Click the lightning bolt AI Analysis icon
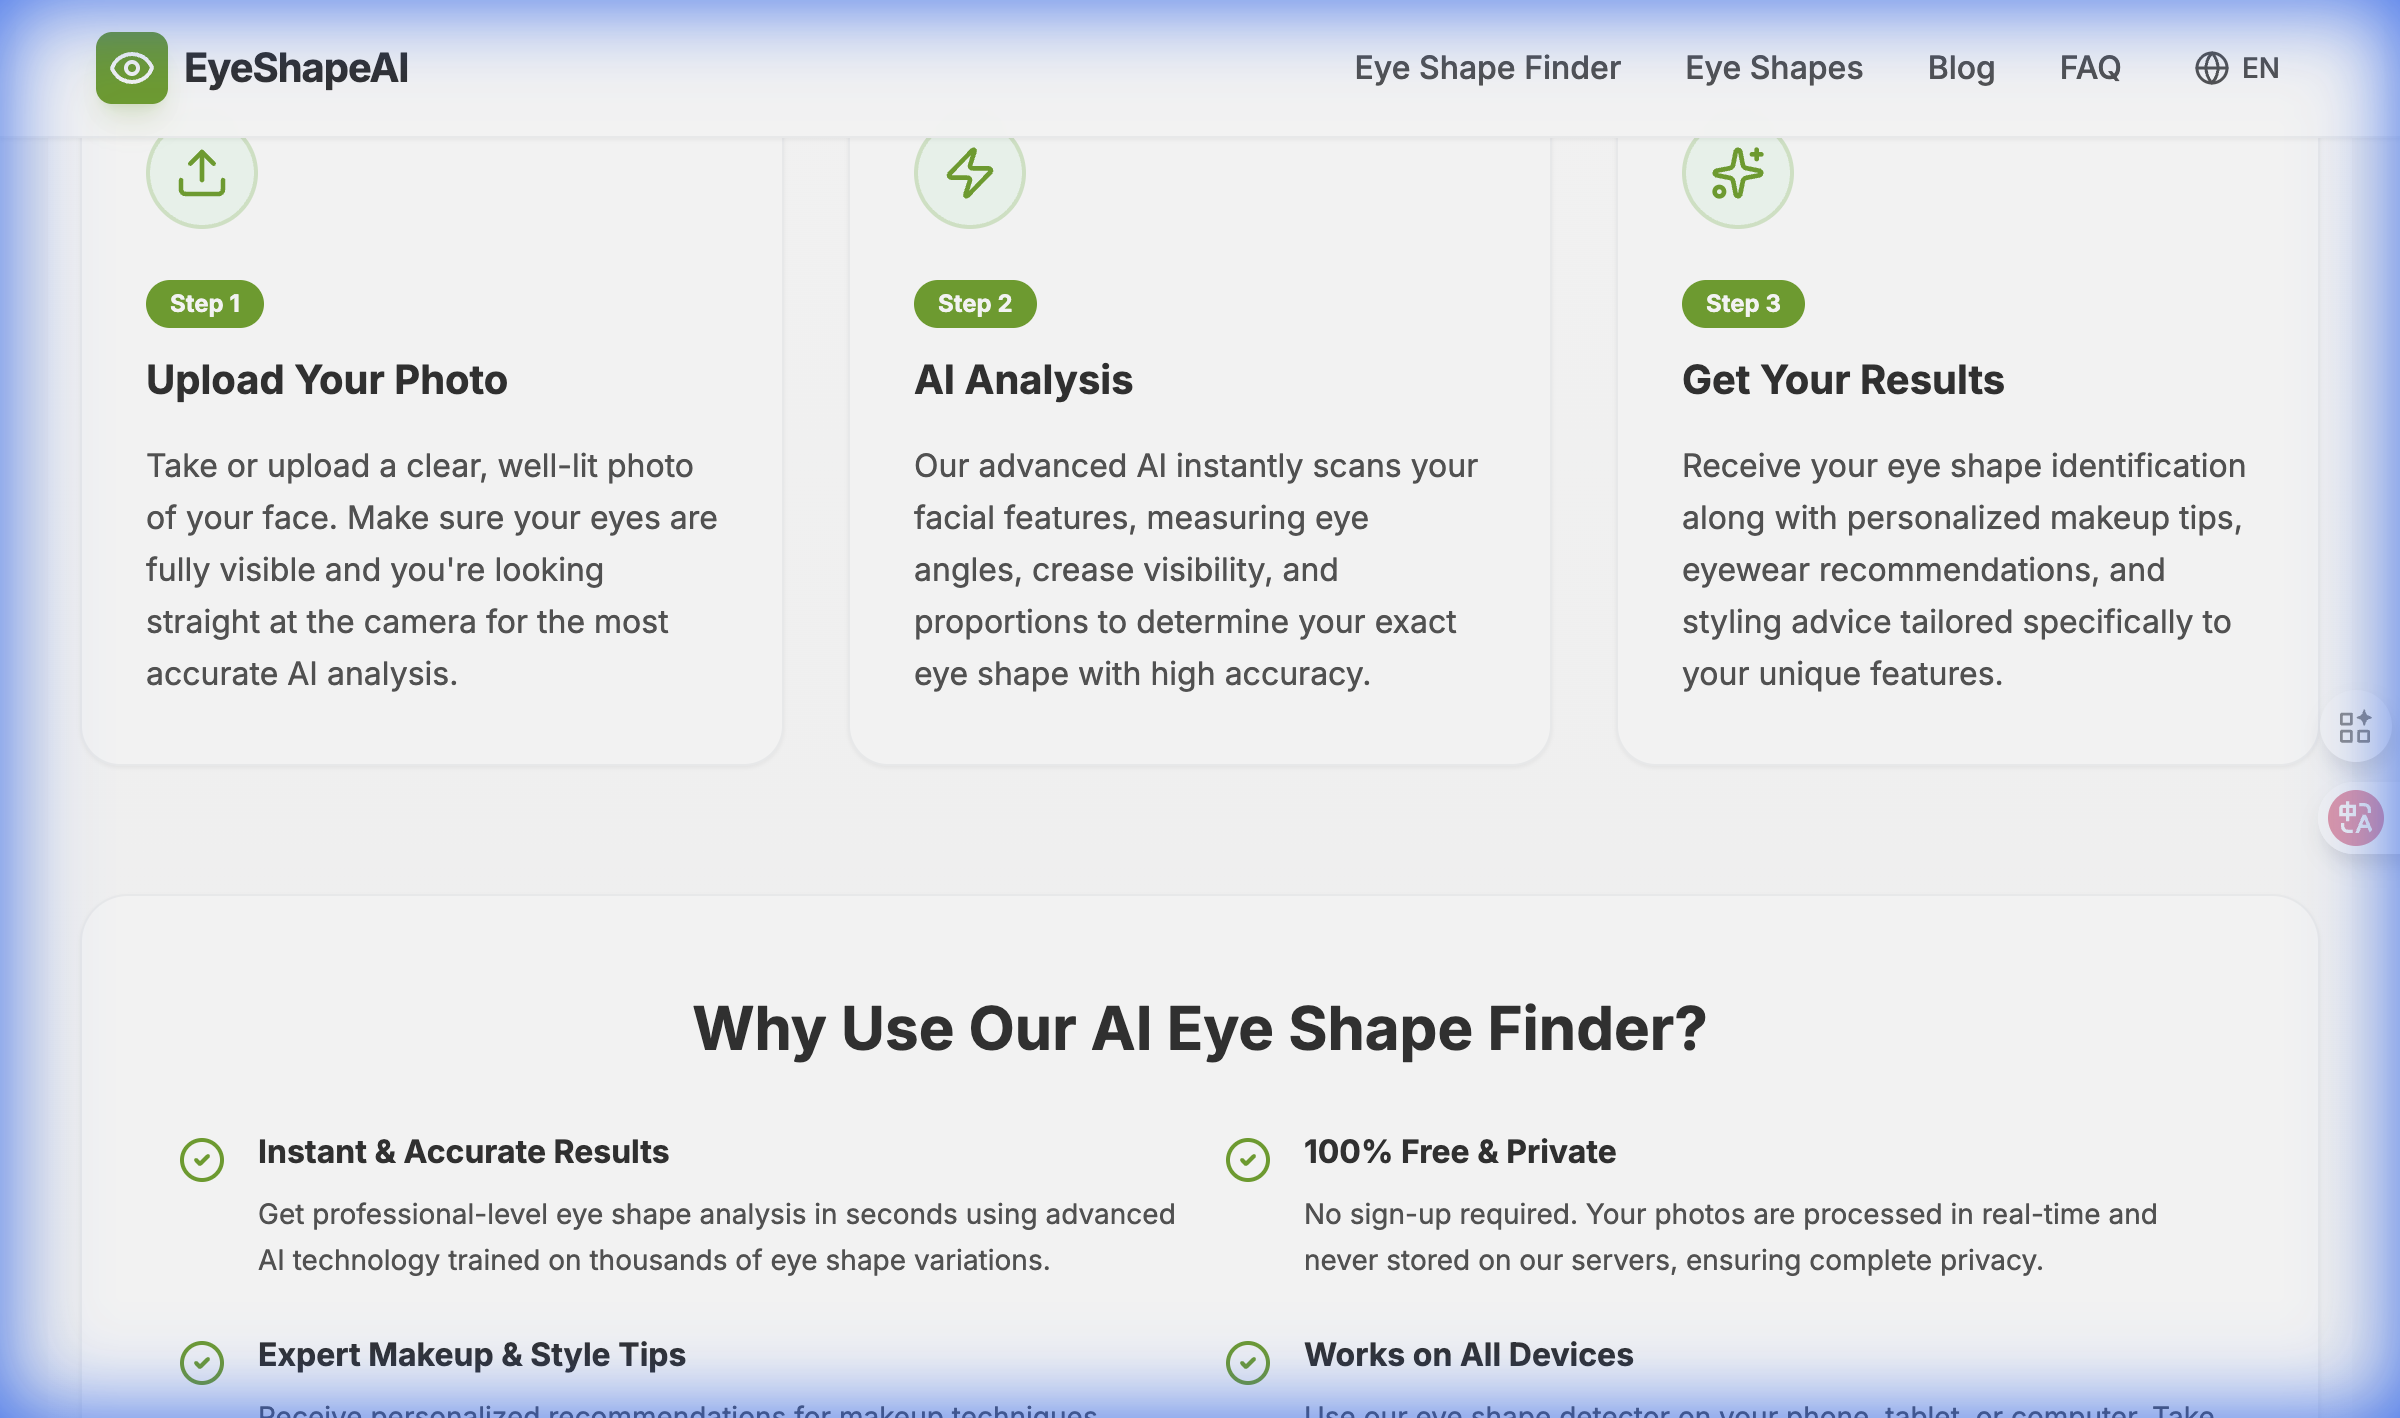2400x1418 pixels. (x=969, y=172)
